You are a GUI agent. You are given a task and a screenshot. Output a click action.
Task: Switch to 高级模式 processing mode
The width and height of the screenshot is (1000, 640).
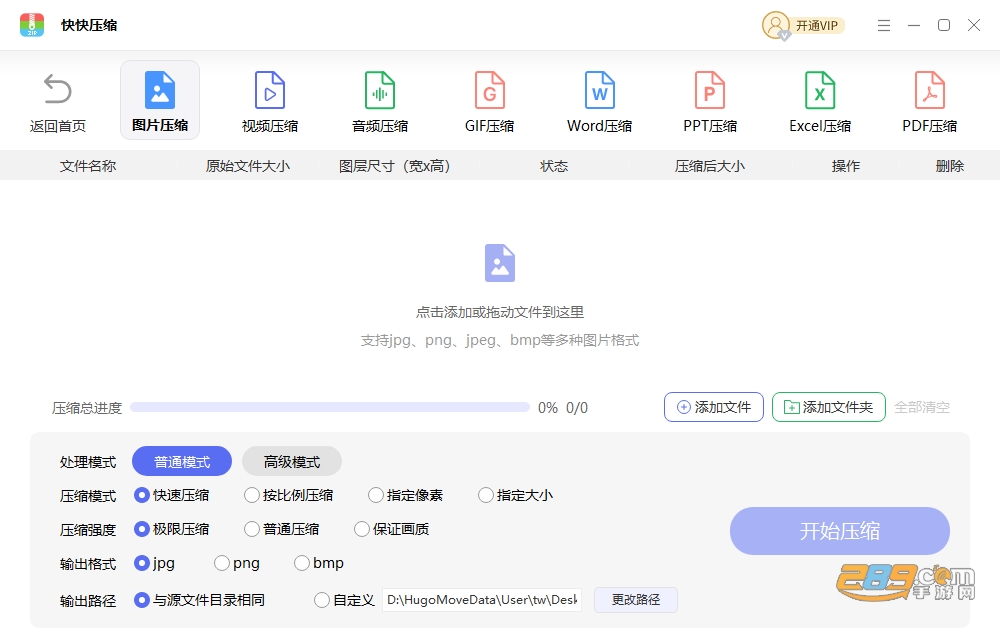tap(292, 462)
